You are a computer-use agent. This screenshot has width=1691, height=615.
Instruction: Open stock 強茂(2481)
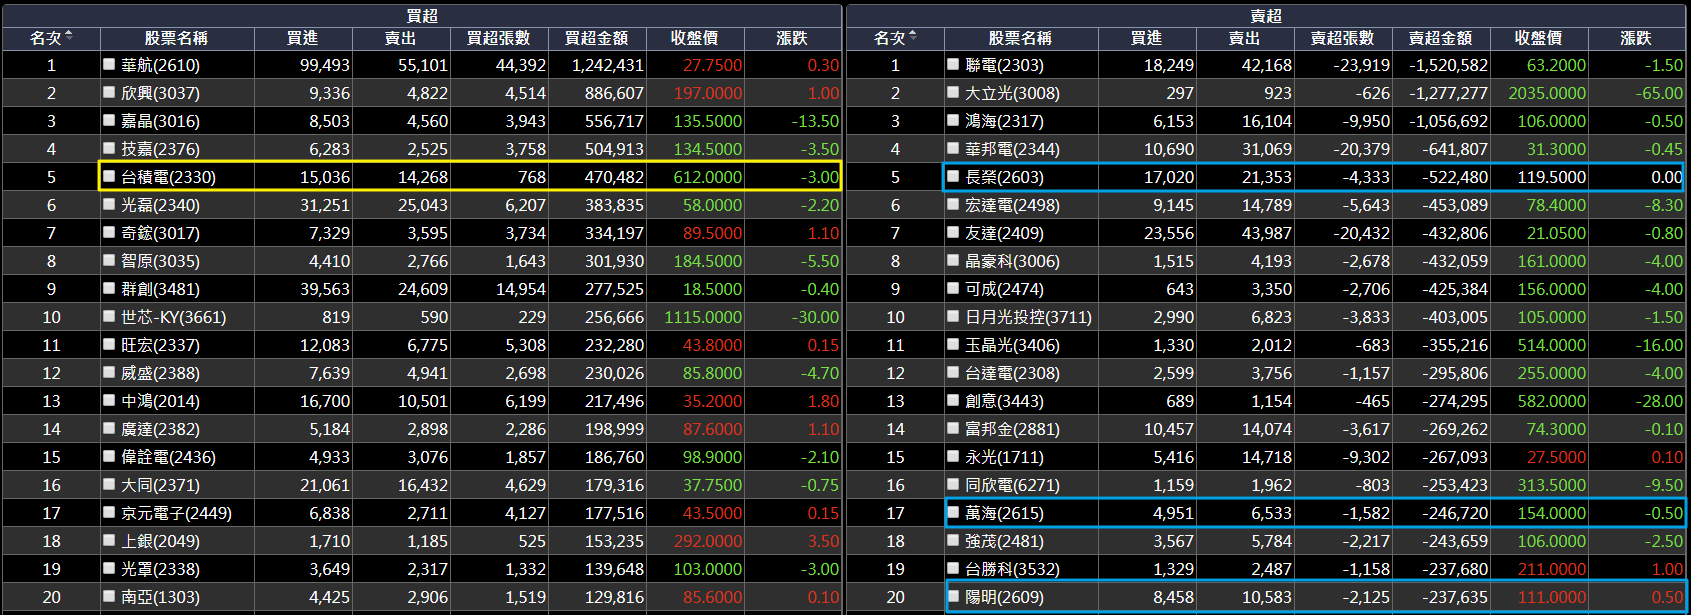[1004, 541]
